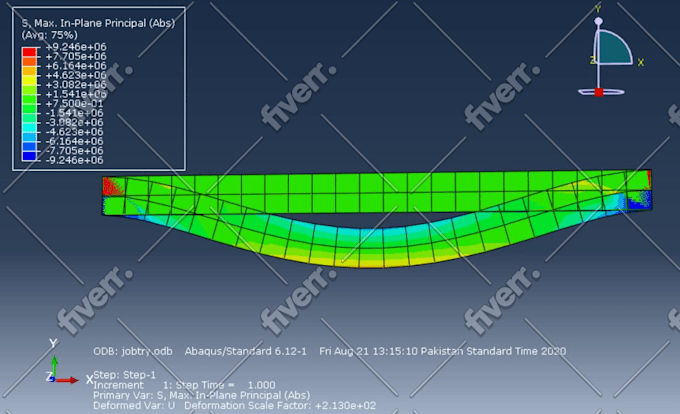The width and height of the screenshot is (680, 414).
Task: Click the blue stress region at beam's right end
Action: (x=639, y=200)
